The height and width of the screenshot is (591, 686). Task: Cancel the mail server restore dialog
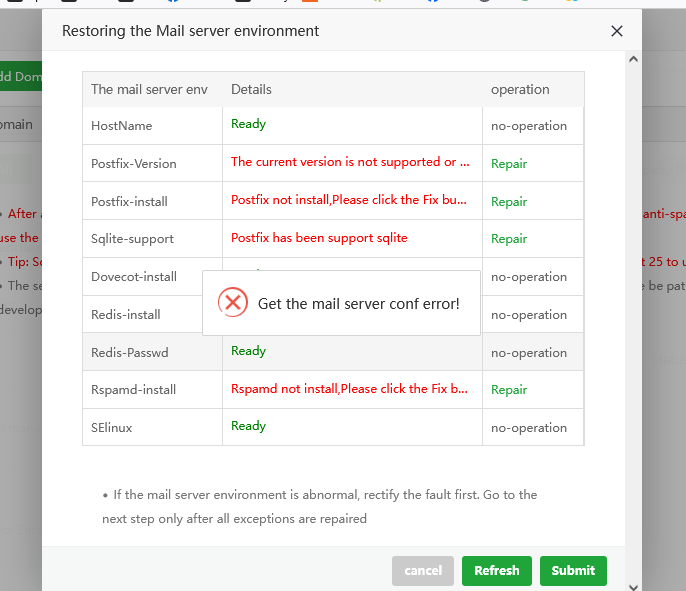click(423, 570)
